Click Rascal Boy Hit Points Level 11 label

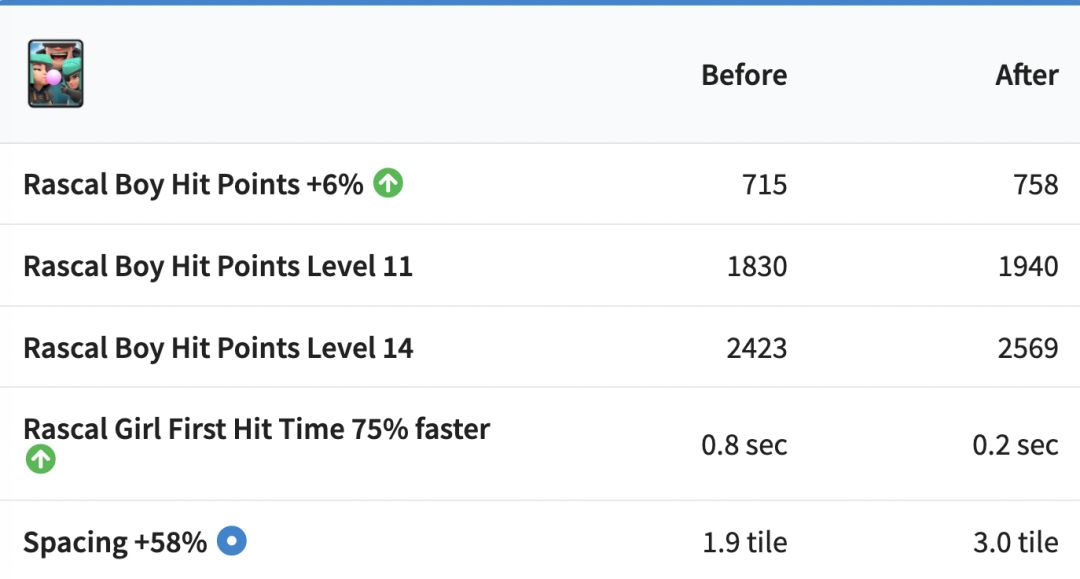coord(218,266)
